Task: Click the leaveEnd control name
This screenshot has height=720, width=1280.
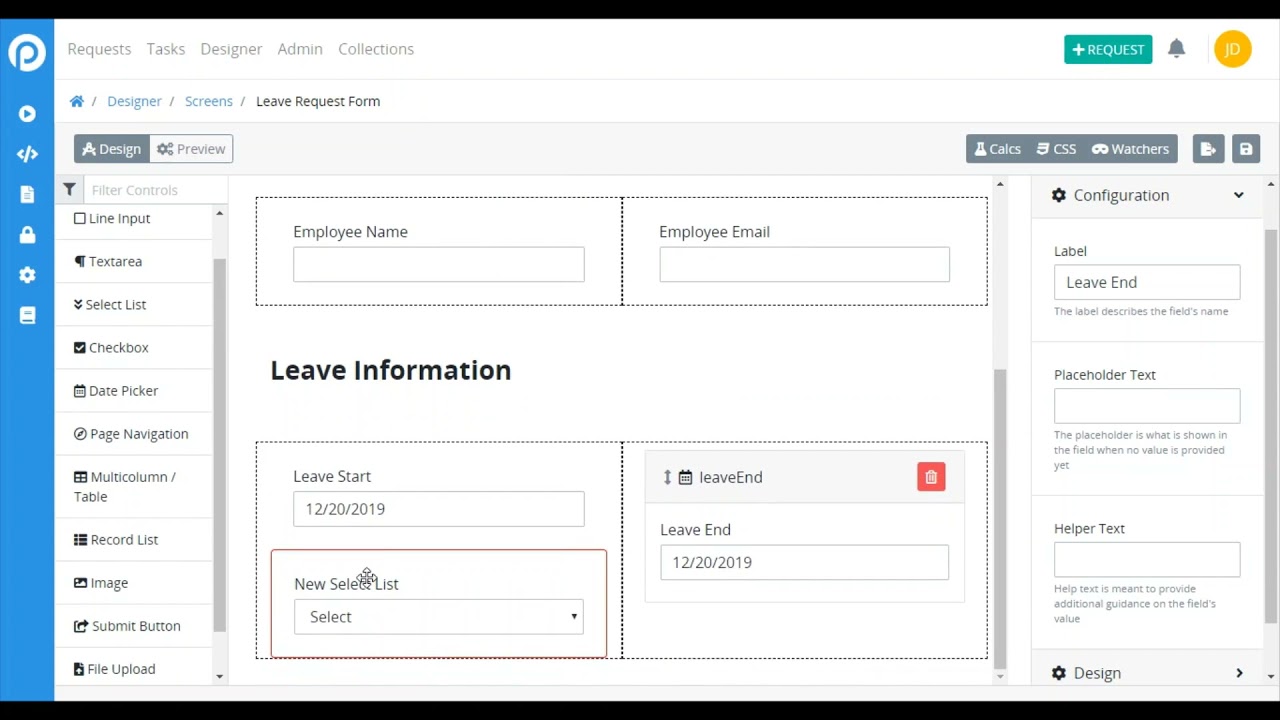Action: tap(730, 477)
